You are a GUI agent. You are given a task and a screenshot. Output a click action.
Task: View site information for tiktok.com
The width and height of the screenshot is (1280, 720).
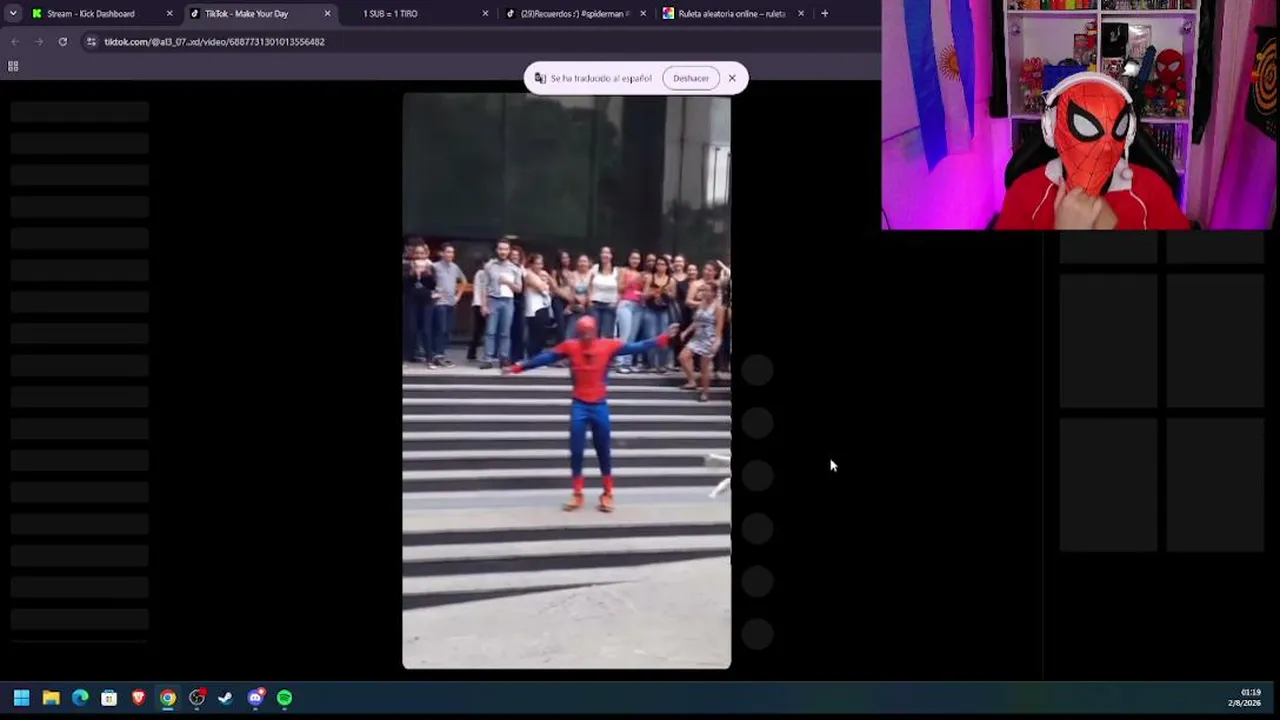(91, 42)
